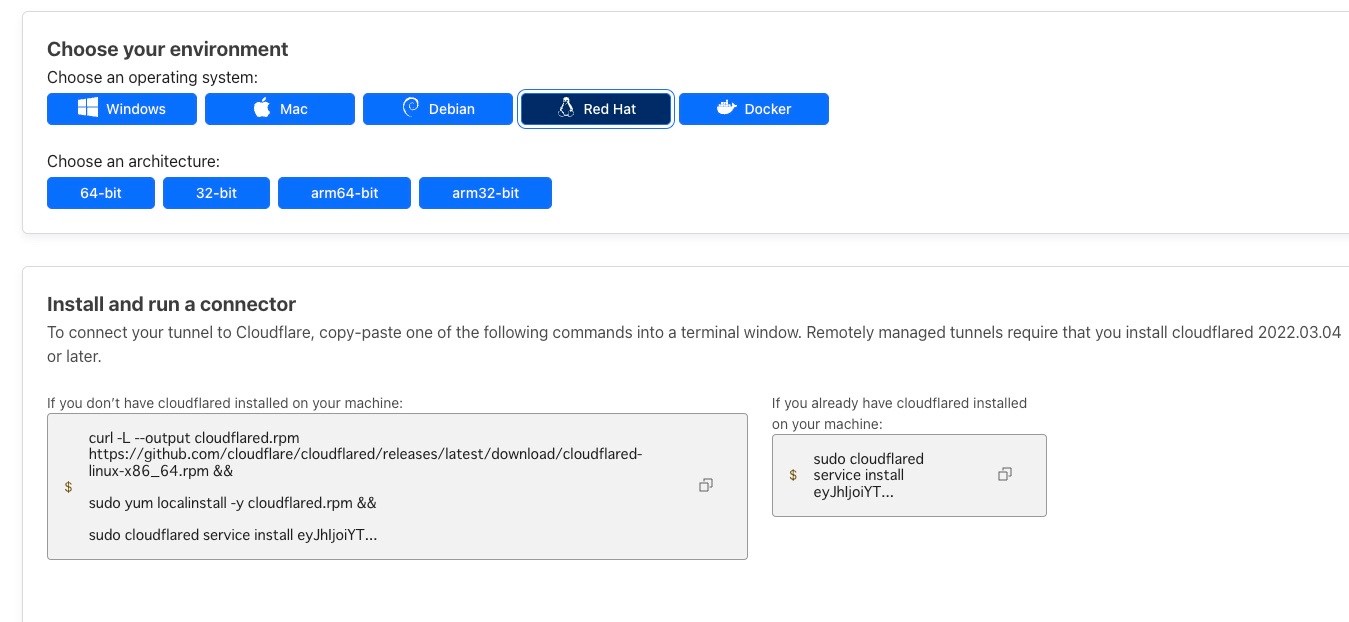The height and width of the screenshot is (622, 1349).
Task: Click the 'Choose your environment' heading
Action: (x=168, y=49)
